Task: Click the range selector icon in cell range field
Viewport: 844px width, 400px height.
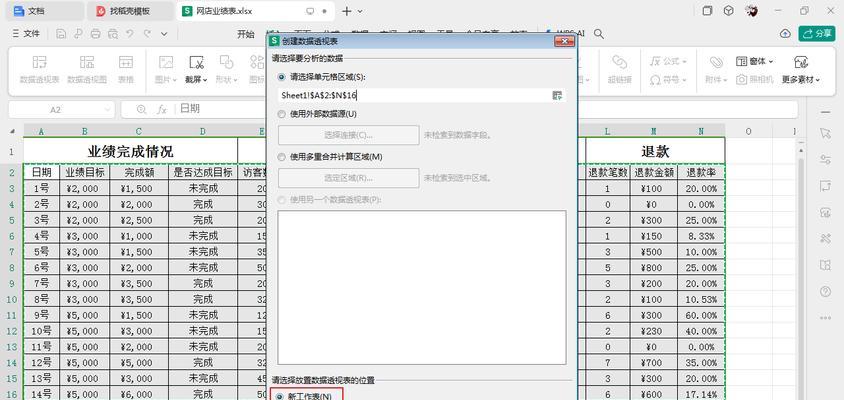Action: tap(557, 95)
